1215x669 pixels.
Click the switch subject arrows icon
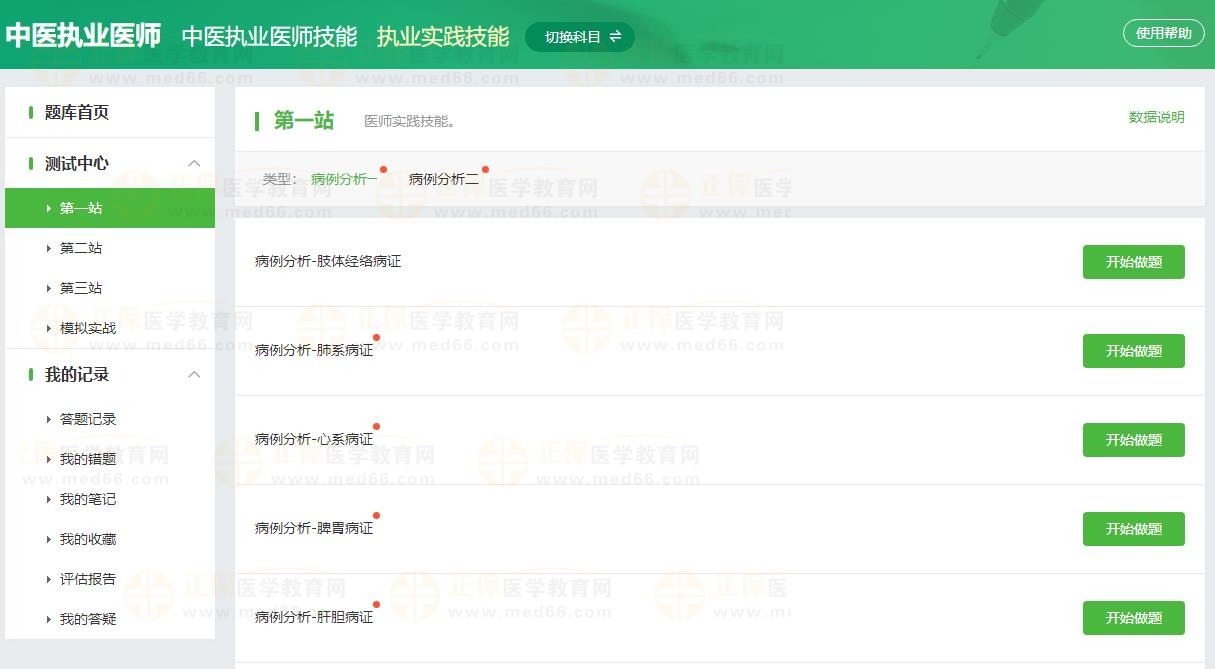(616, 37)
